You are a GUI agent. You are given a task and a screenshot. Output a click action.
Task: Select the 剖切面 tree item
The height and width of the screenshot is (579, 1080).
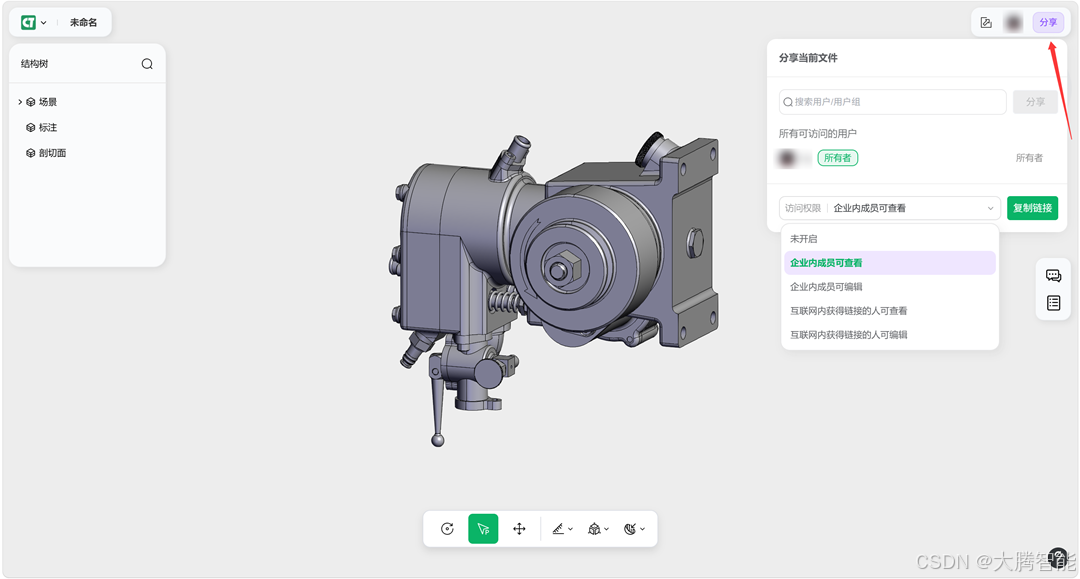(52, 153)
